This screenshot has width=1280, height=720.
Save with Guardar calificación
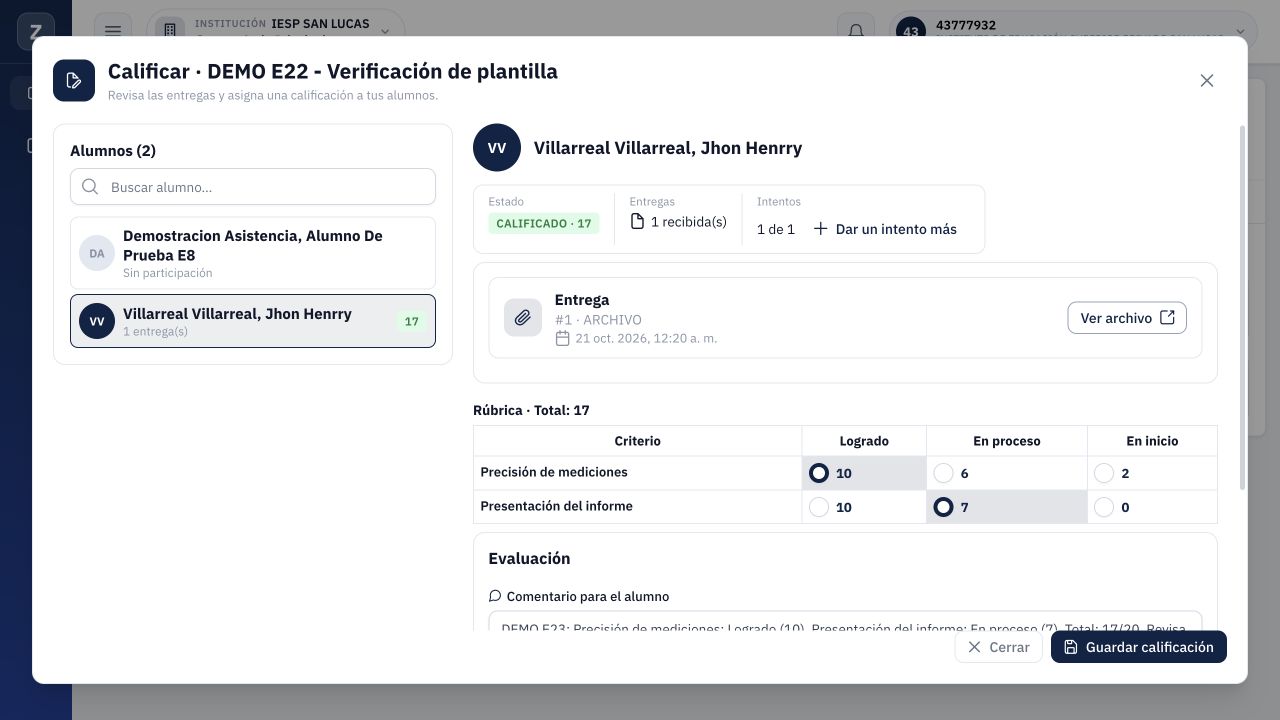pos(1139,647)
